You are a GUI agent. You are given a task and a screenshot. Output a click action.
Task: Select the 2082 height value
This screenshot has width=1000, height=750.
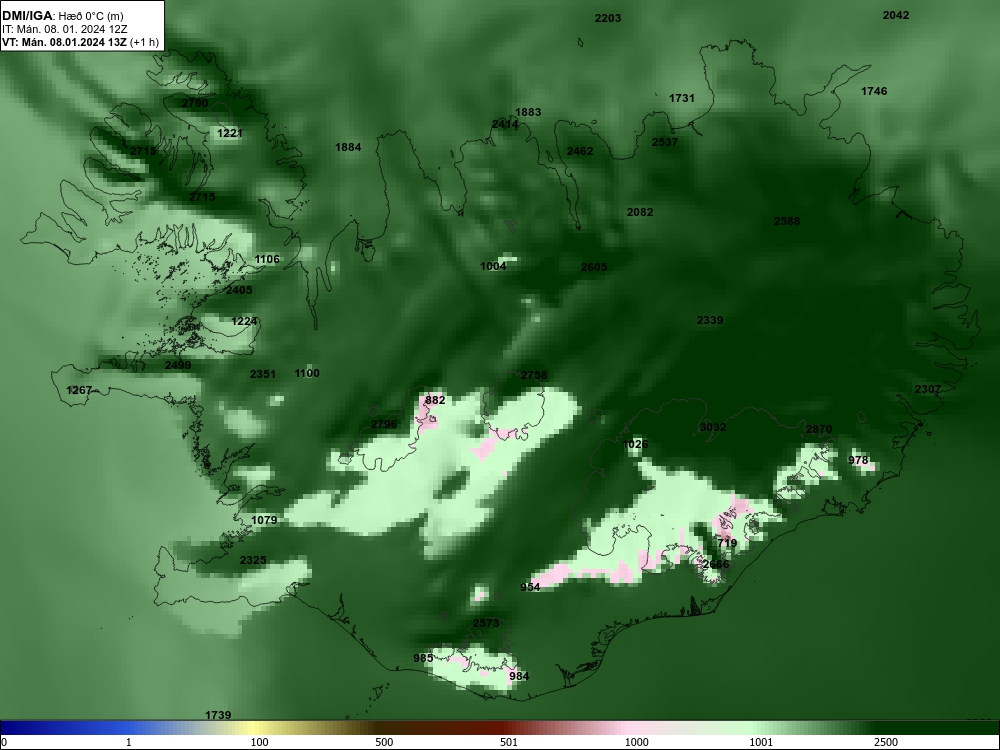[640, 212]
